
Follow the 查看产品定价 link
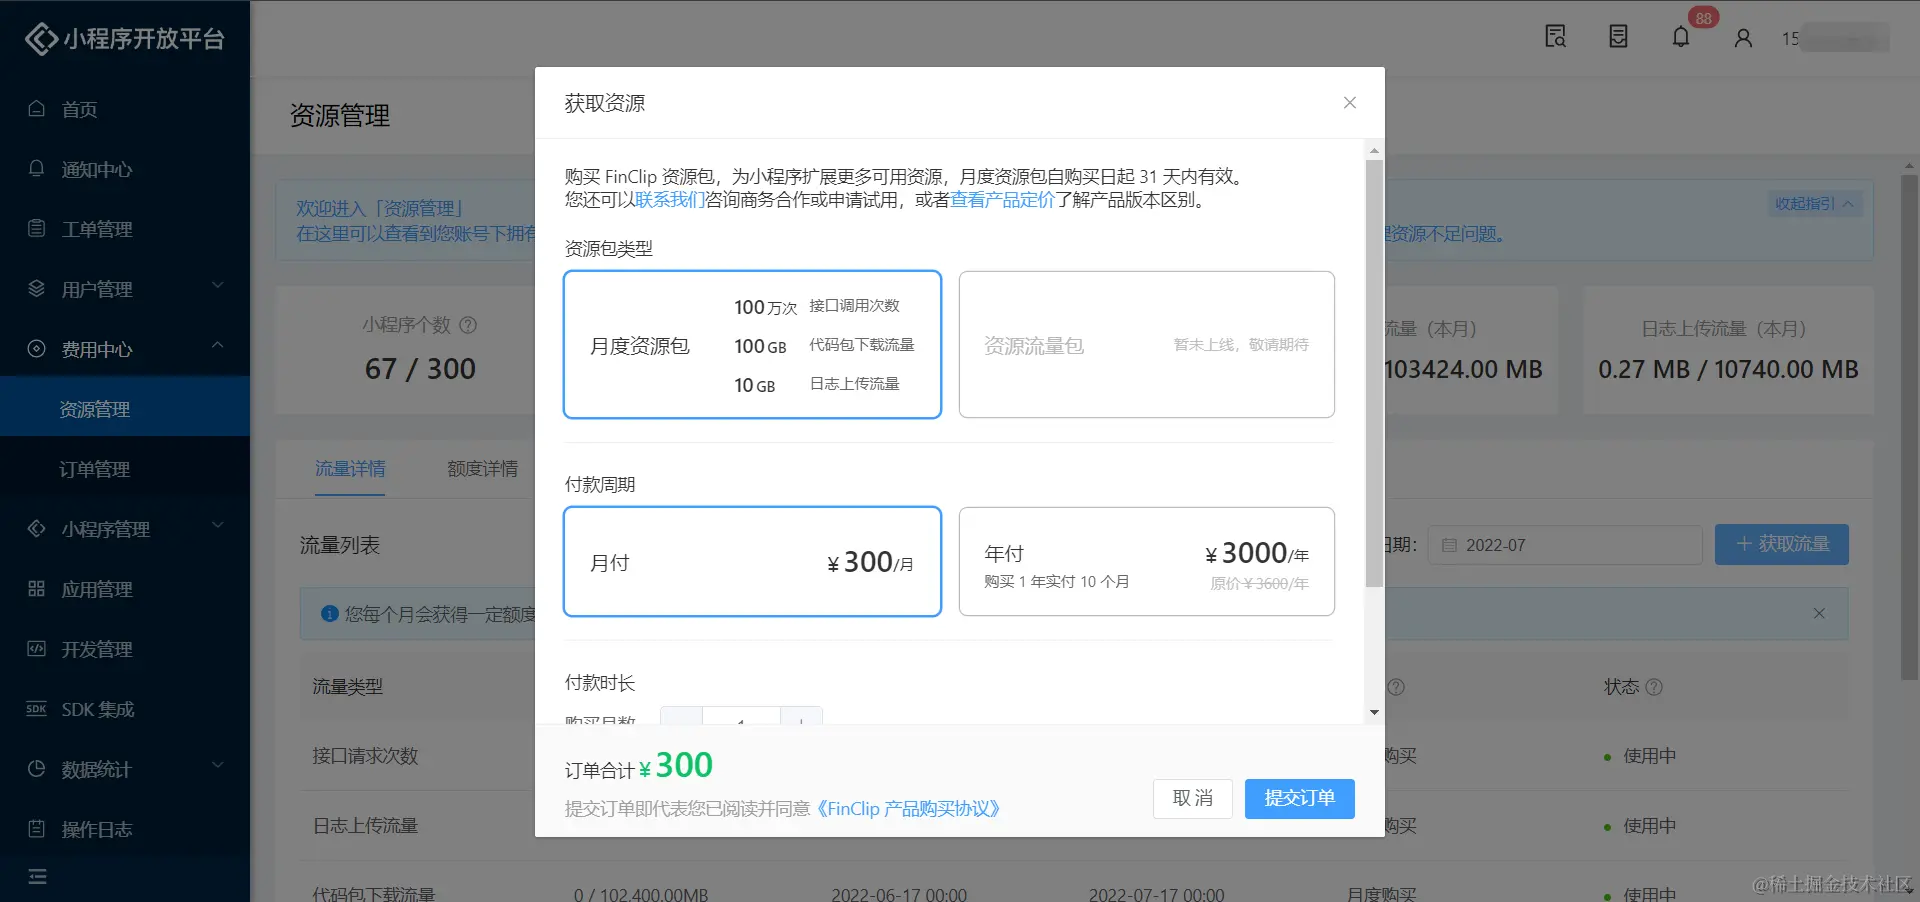[1002, 200]
